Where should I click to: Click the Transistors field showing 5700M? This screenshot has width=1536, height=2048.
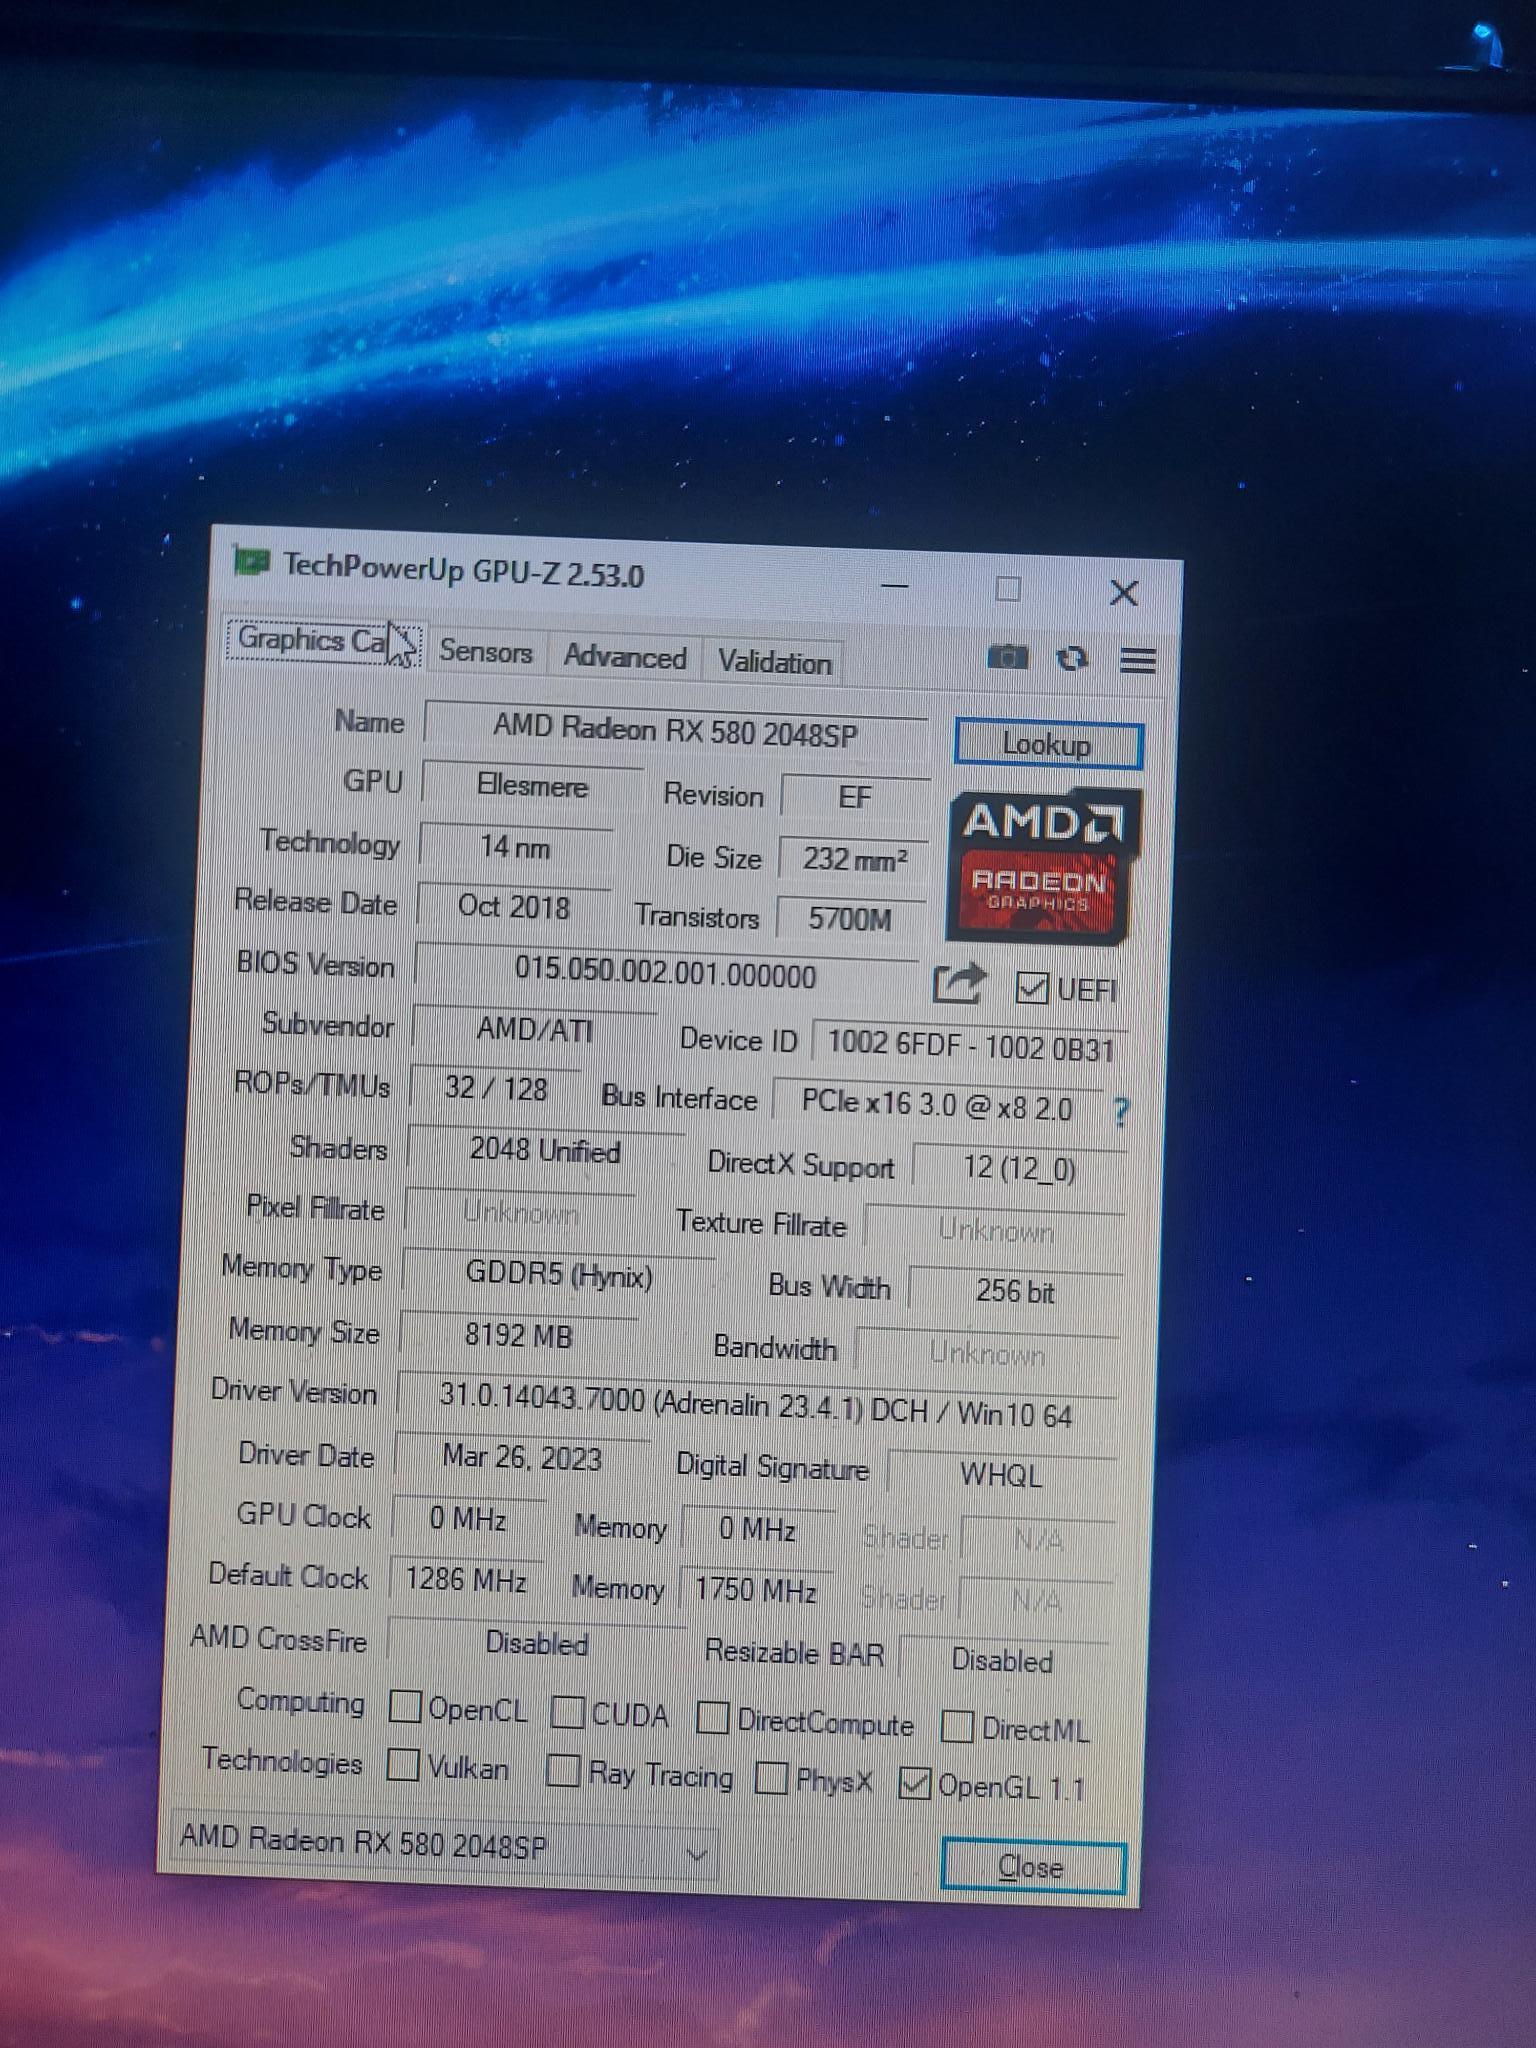pos(850,918)
